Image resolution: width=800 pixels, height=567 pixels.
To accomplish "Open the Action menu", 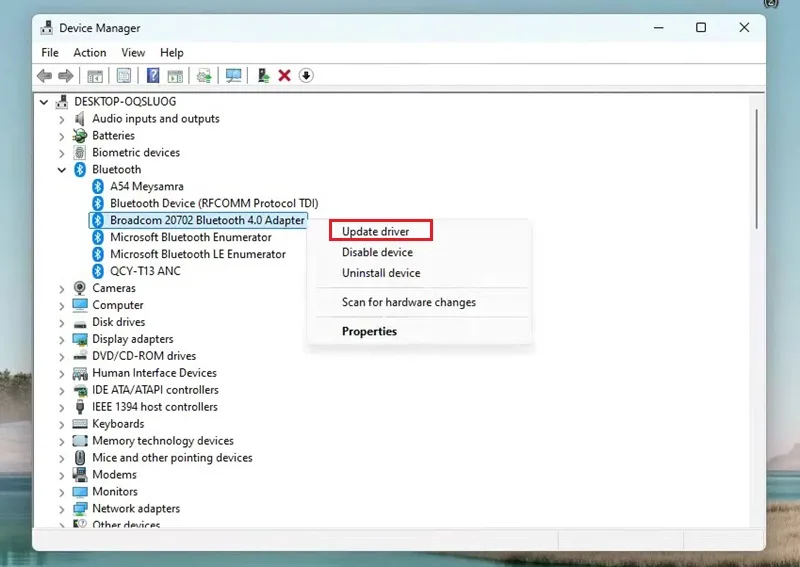I will pyautogui.click(x=90, y=53).
